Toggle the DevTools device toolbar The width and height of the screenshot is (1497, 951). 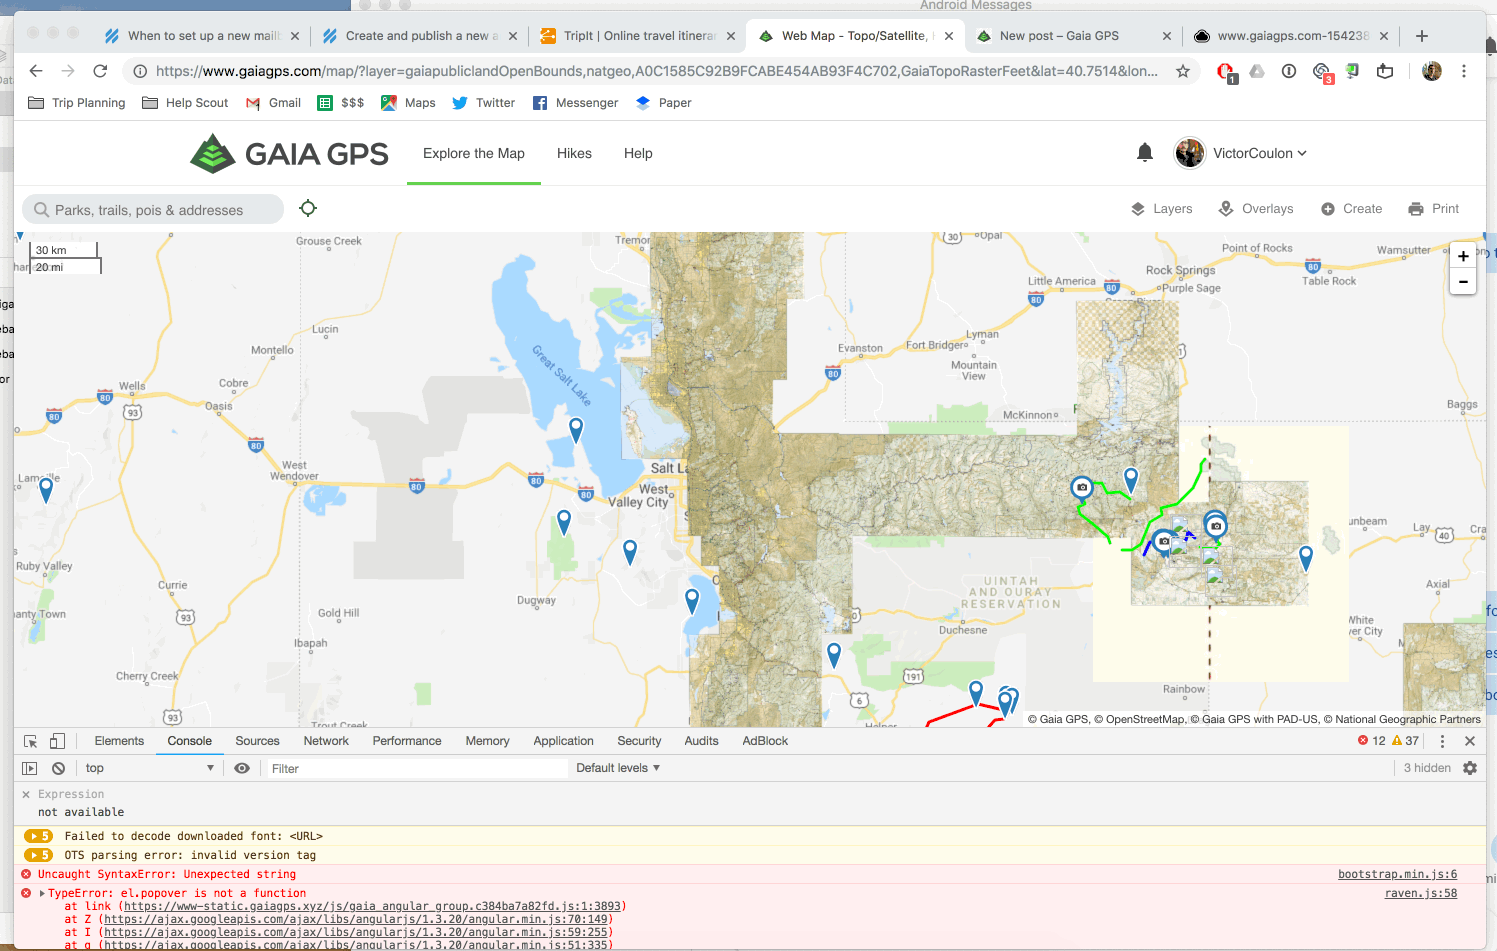tap(57, 741)
